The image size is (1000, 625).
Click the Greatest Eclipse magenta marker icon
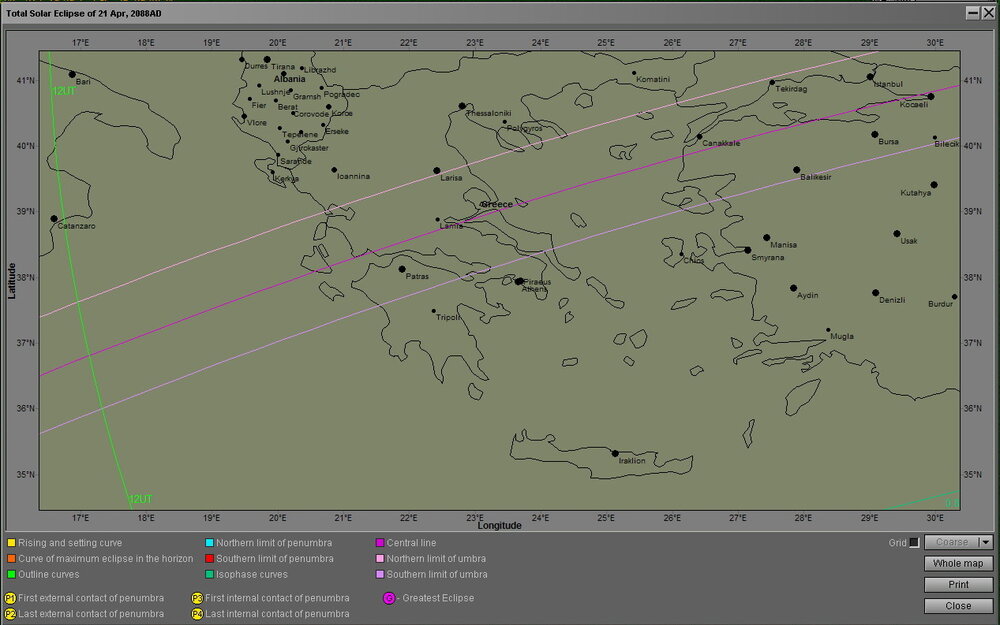pos(389,598)
